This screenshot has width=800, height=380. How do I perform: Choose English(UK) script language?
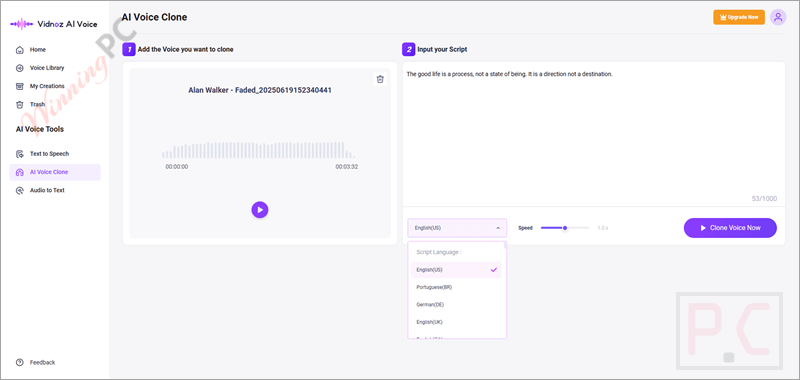pos(456,322)
